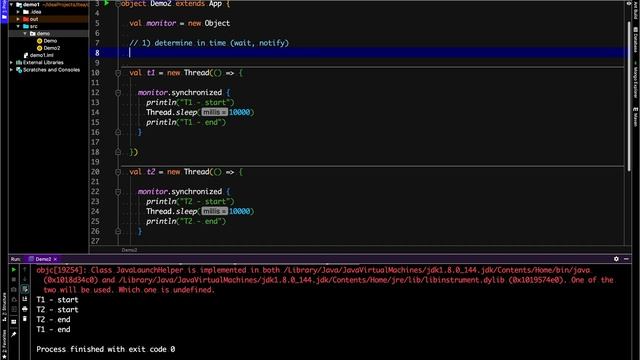Screen dimensions: 640x360
Task: Click line number 8 in gutter
Action: click(x=97, y=53)
